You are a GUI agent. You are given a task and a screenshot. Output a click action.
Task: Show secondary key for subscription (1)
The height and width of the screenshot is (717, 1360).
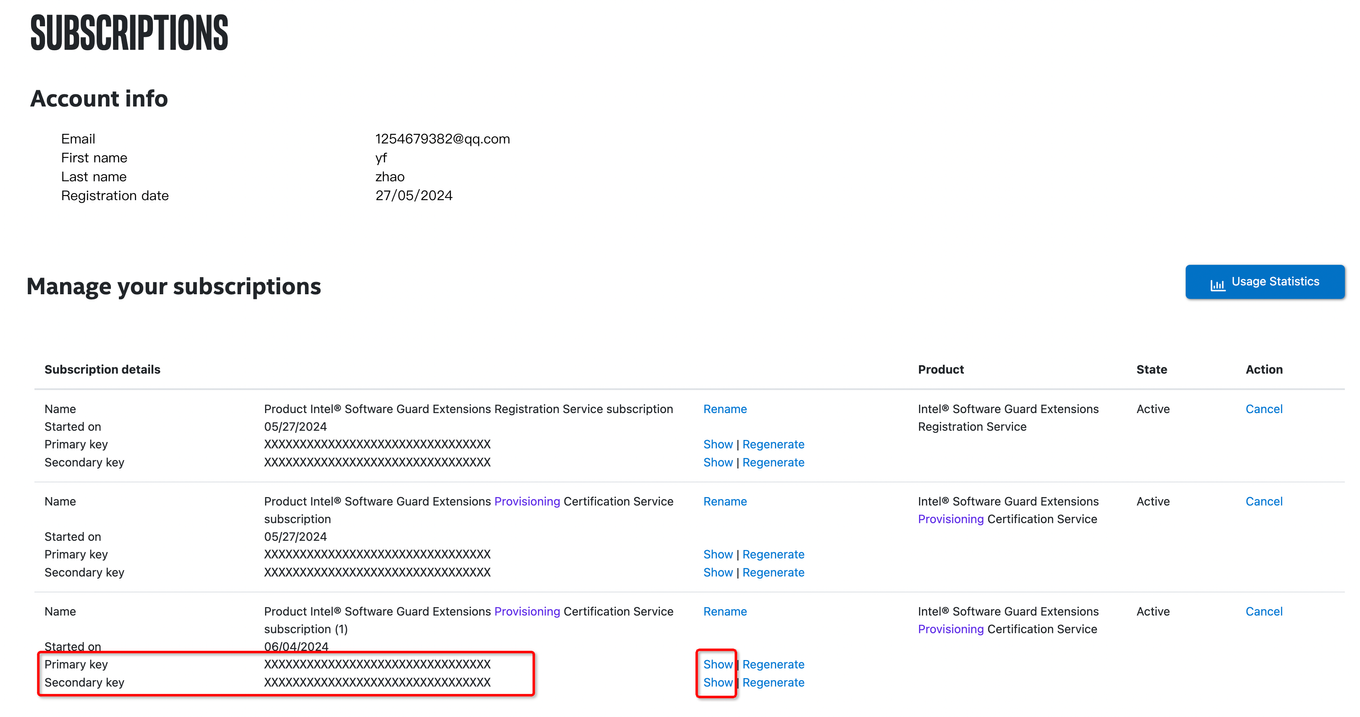coord(718,683)
